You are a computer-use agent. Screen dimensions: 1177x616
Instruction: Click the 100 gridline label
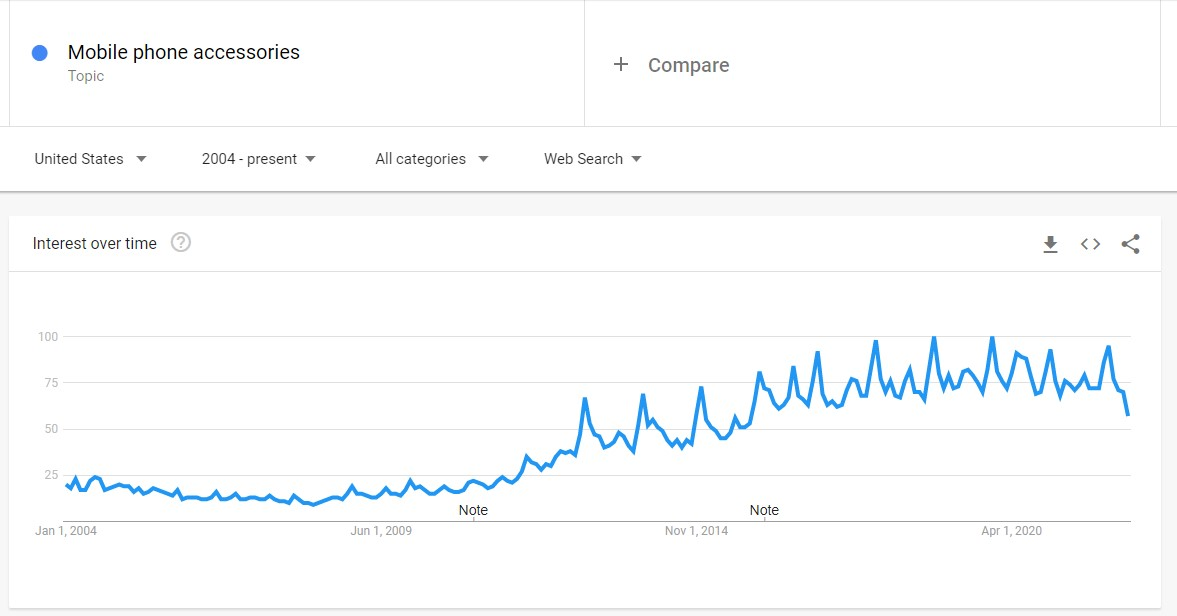pyautogui.click(x=48, y=337)
